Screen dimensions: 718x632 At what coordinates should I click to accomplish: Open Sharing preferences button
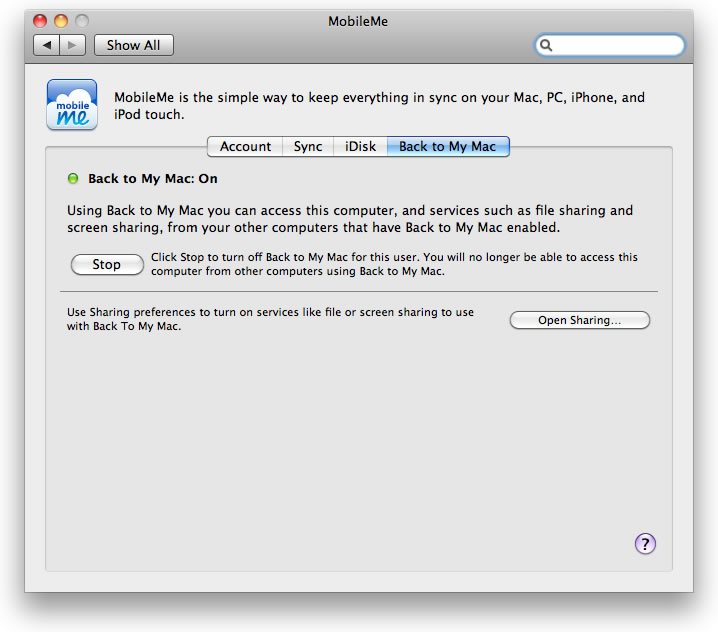click(579, 320)
